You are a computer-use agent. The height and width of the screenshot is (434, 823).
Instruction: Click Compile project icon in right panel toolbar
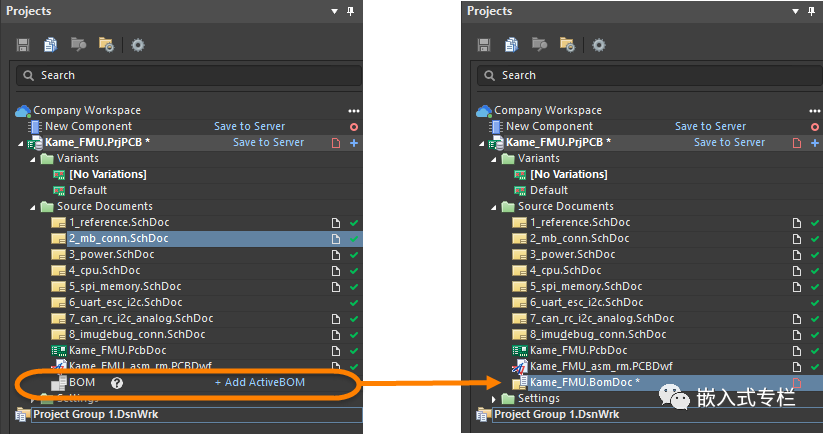539,45
